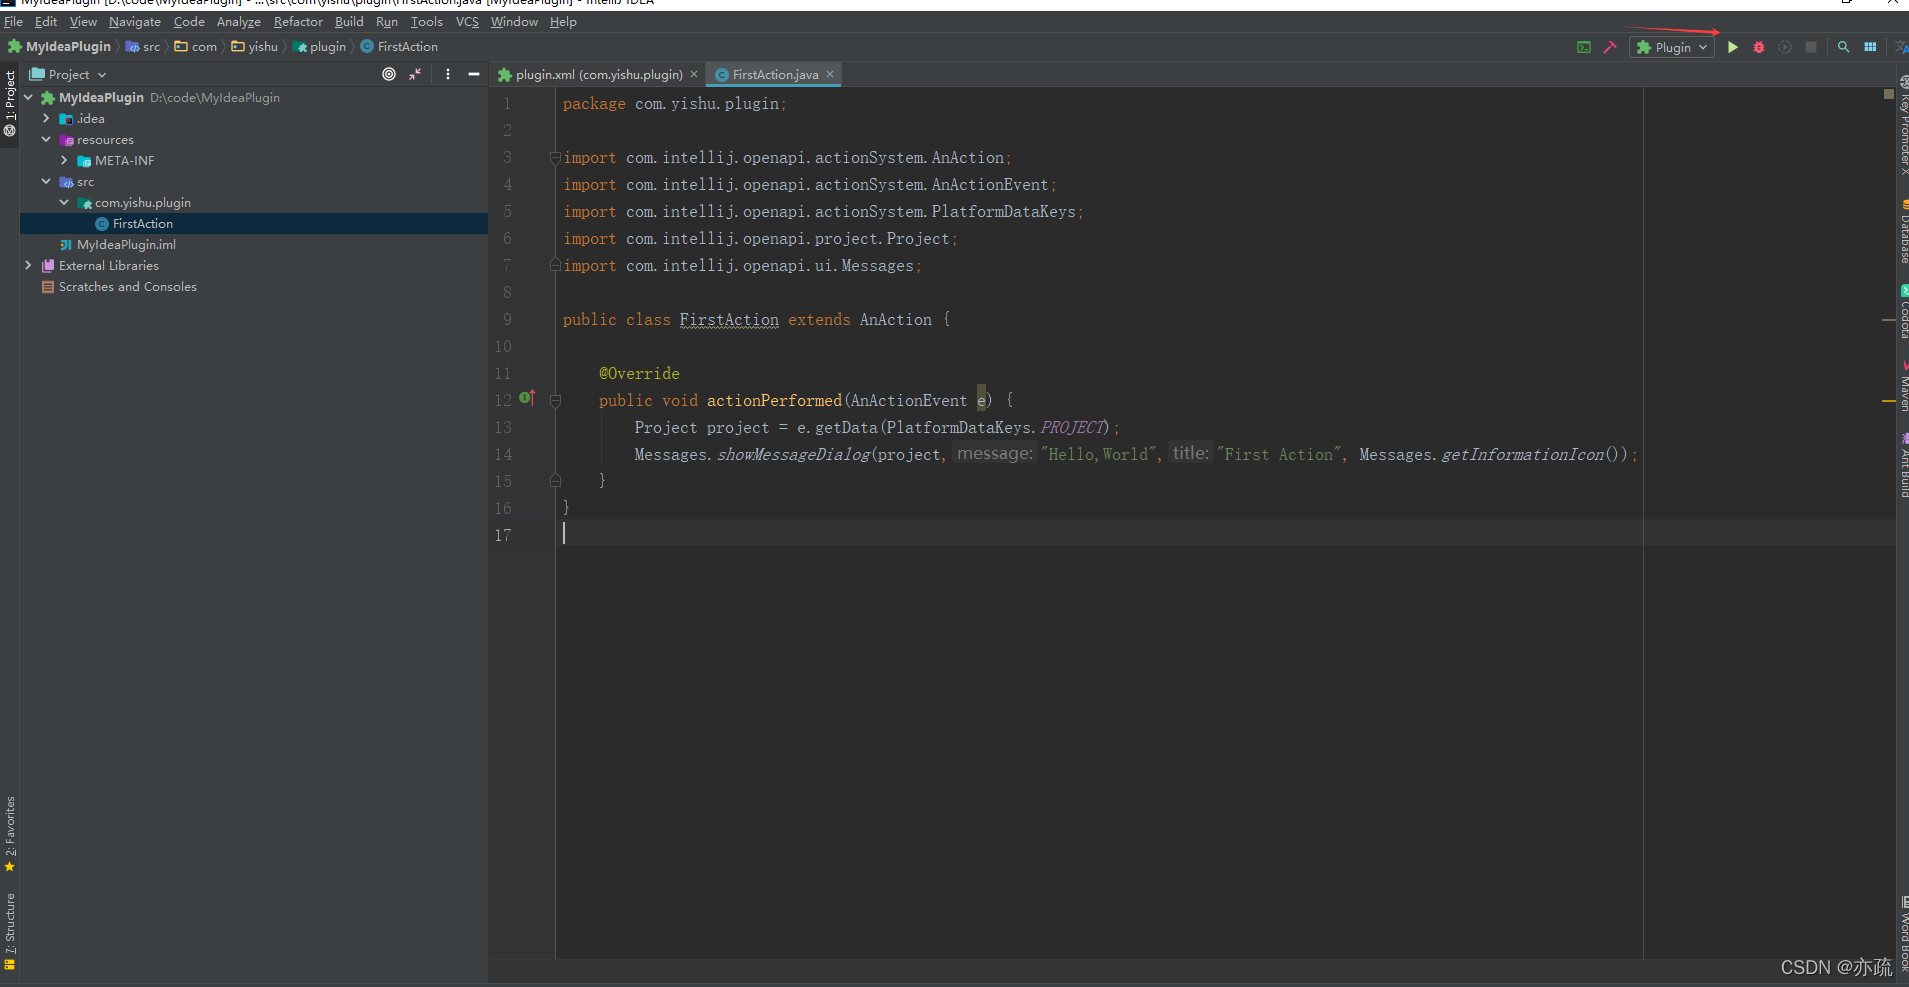This screenshot has height=987, width=1909.
Task: Click the gray Stop square button
Action: pyautogui.click(x=1811, y=47)
